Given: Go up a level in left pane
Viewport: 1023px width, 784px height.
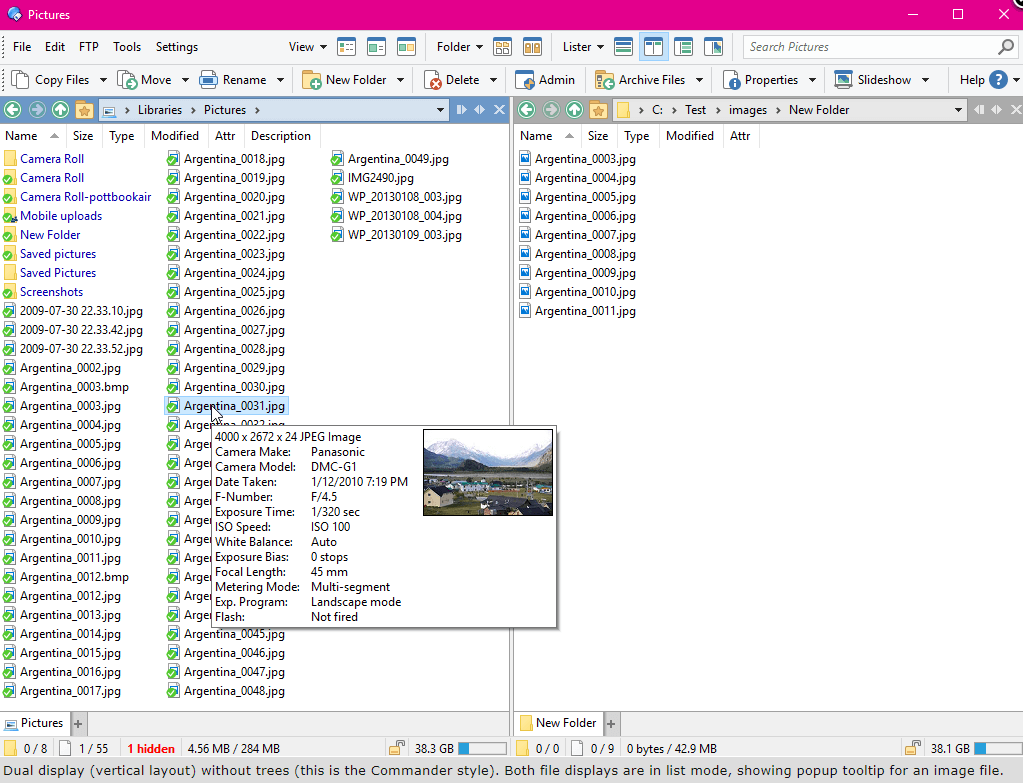Looking at the screenshot, I should coord(61,110).
